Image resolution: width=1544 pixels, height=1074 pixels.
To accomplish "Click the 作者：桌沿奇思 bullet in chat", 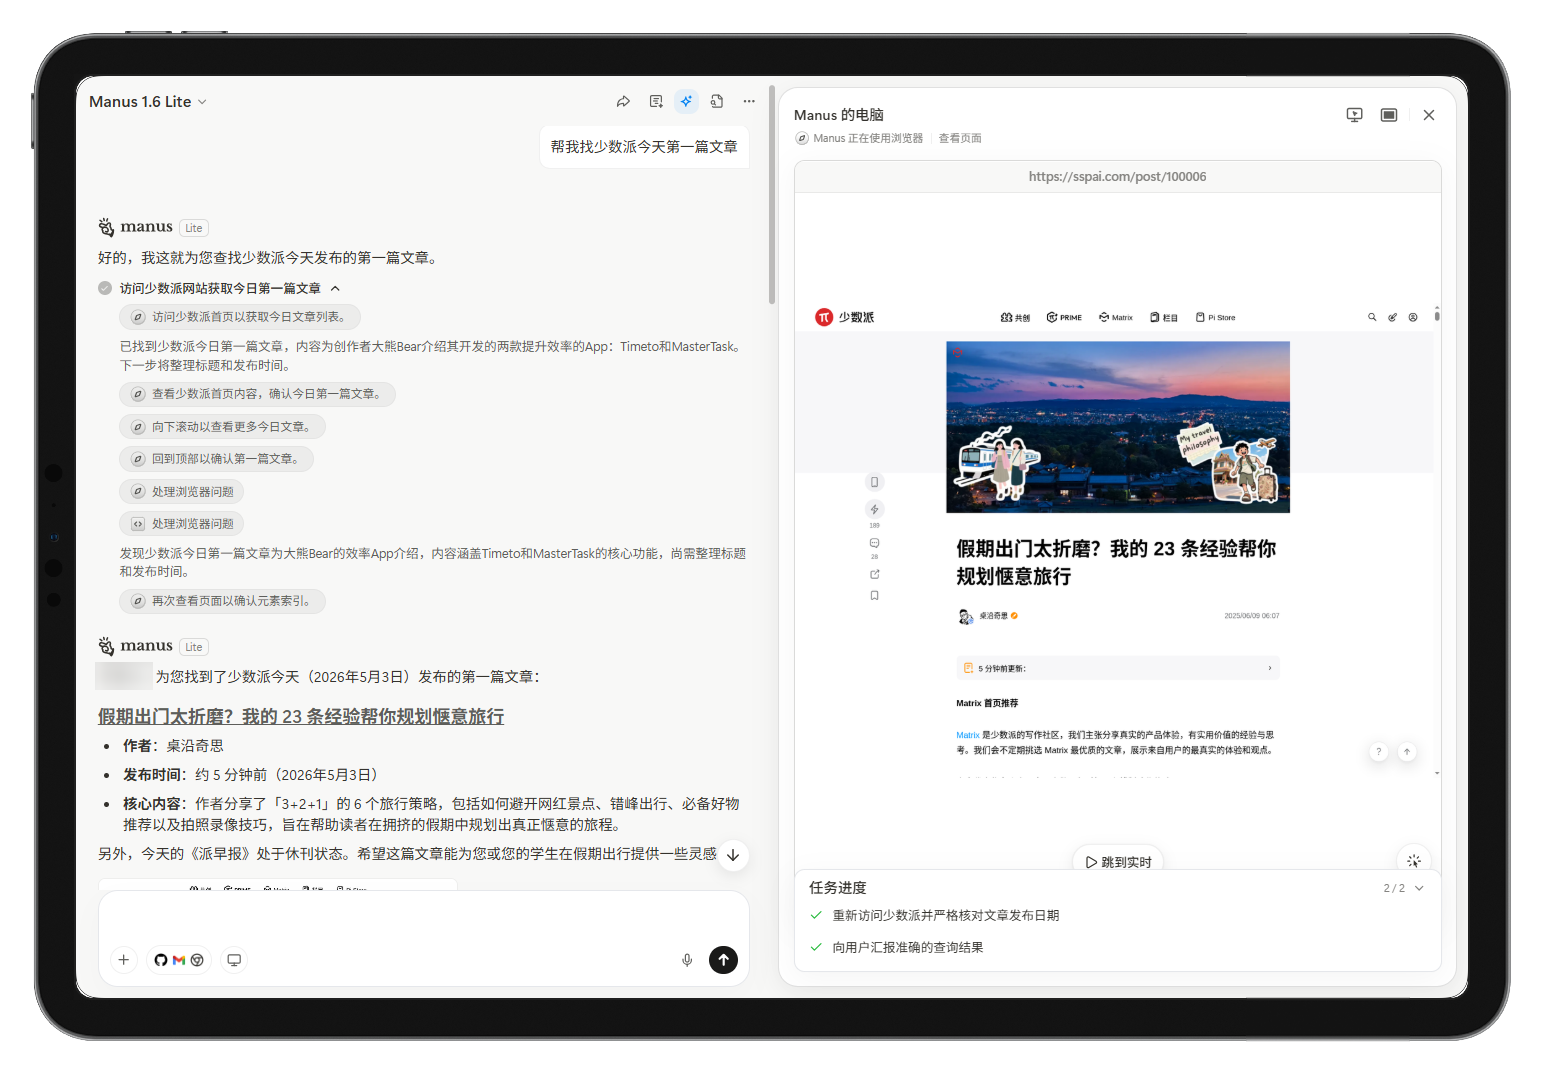I will tap(173, 745).
